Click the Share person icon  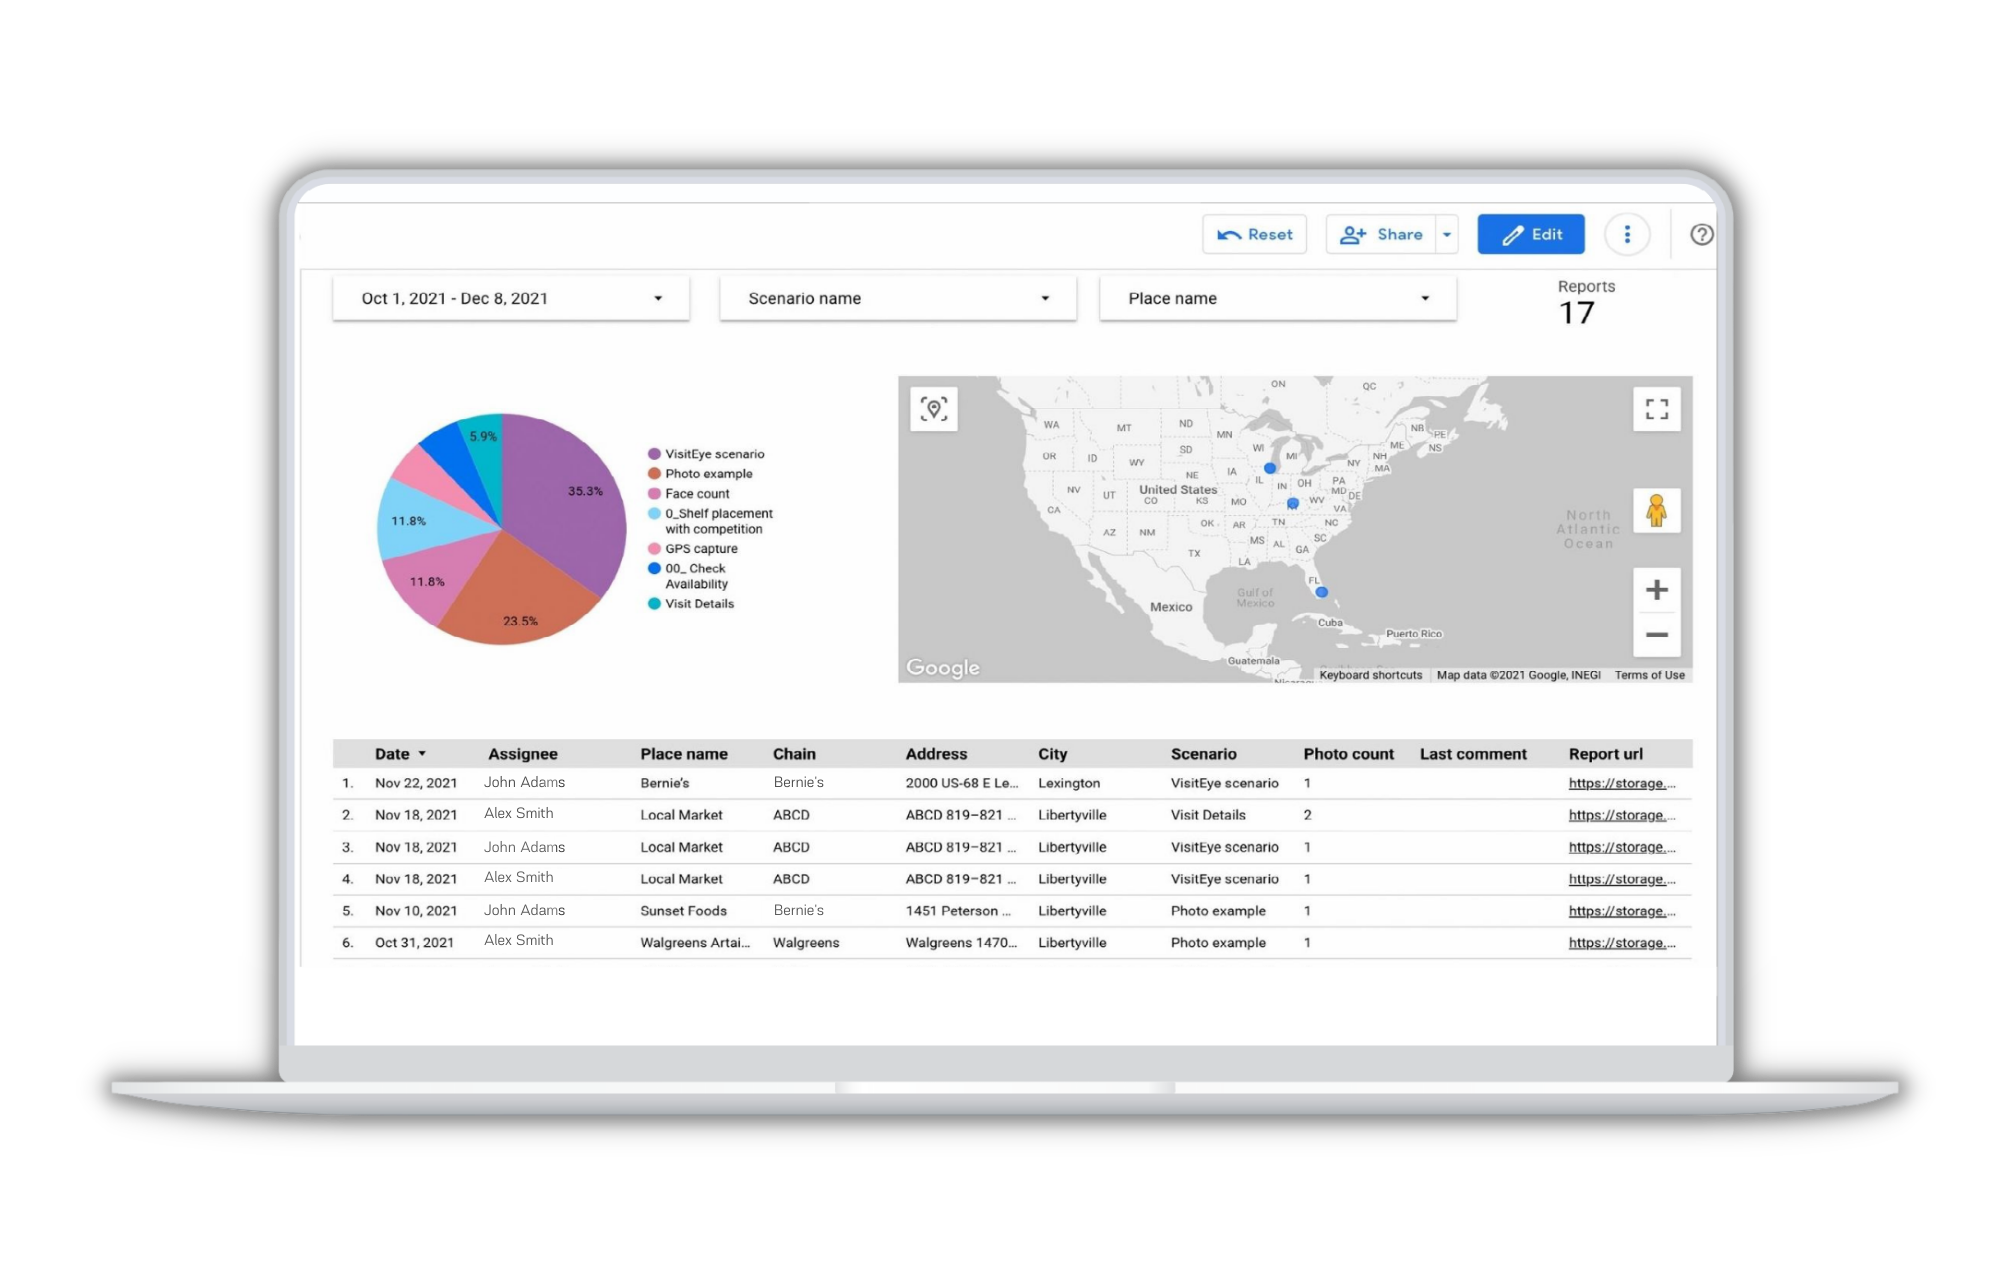pos(1353,234)
